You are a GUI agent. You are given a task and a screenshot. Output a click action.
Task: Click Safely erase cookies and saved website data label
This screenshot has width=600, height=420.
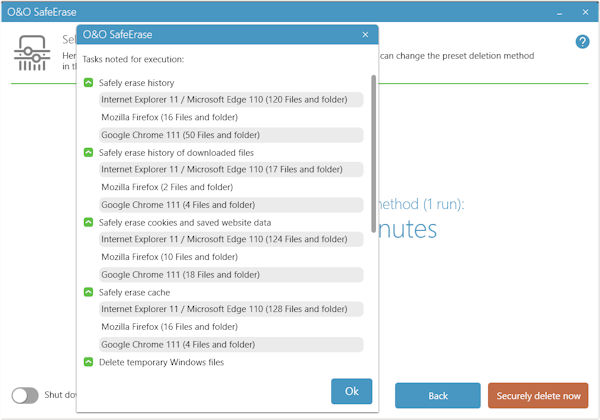(x=185, y=223)
